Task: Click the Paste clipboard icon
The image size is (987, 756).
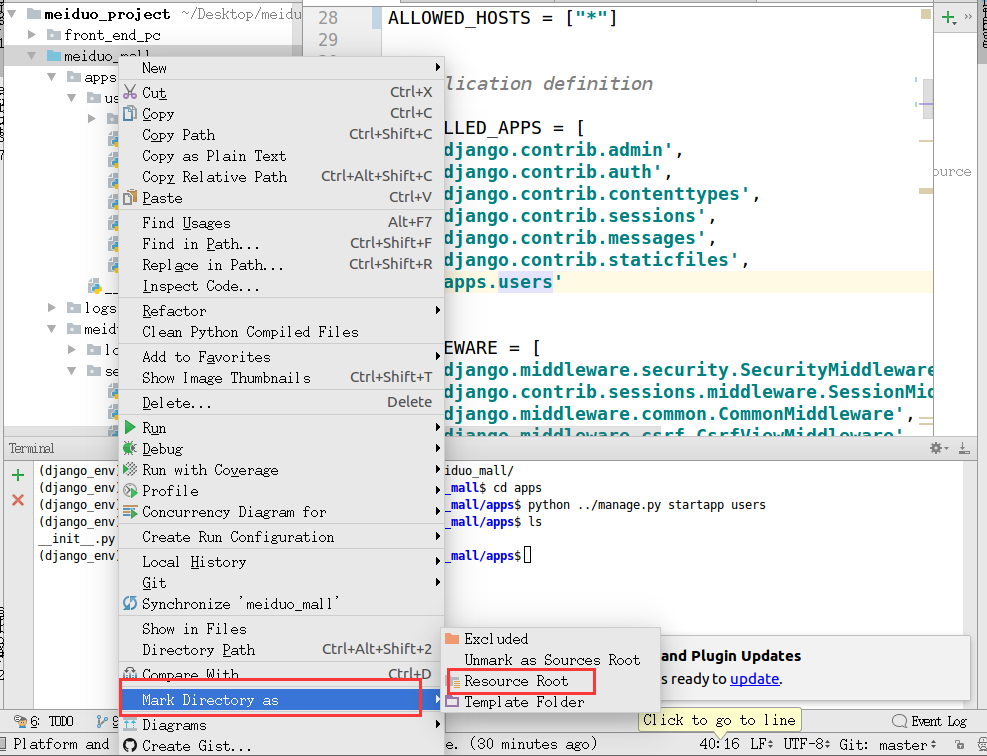Action: click(x=130, y=198)
